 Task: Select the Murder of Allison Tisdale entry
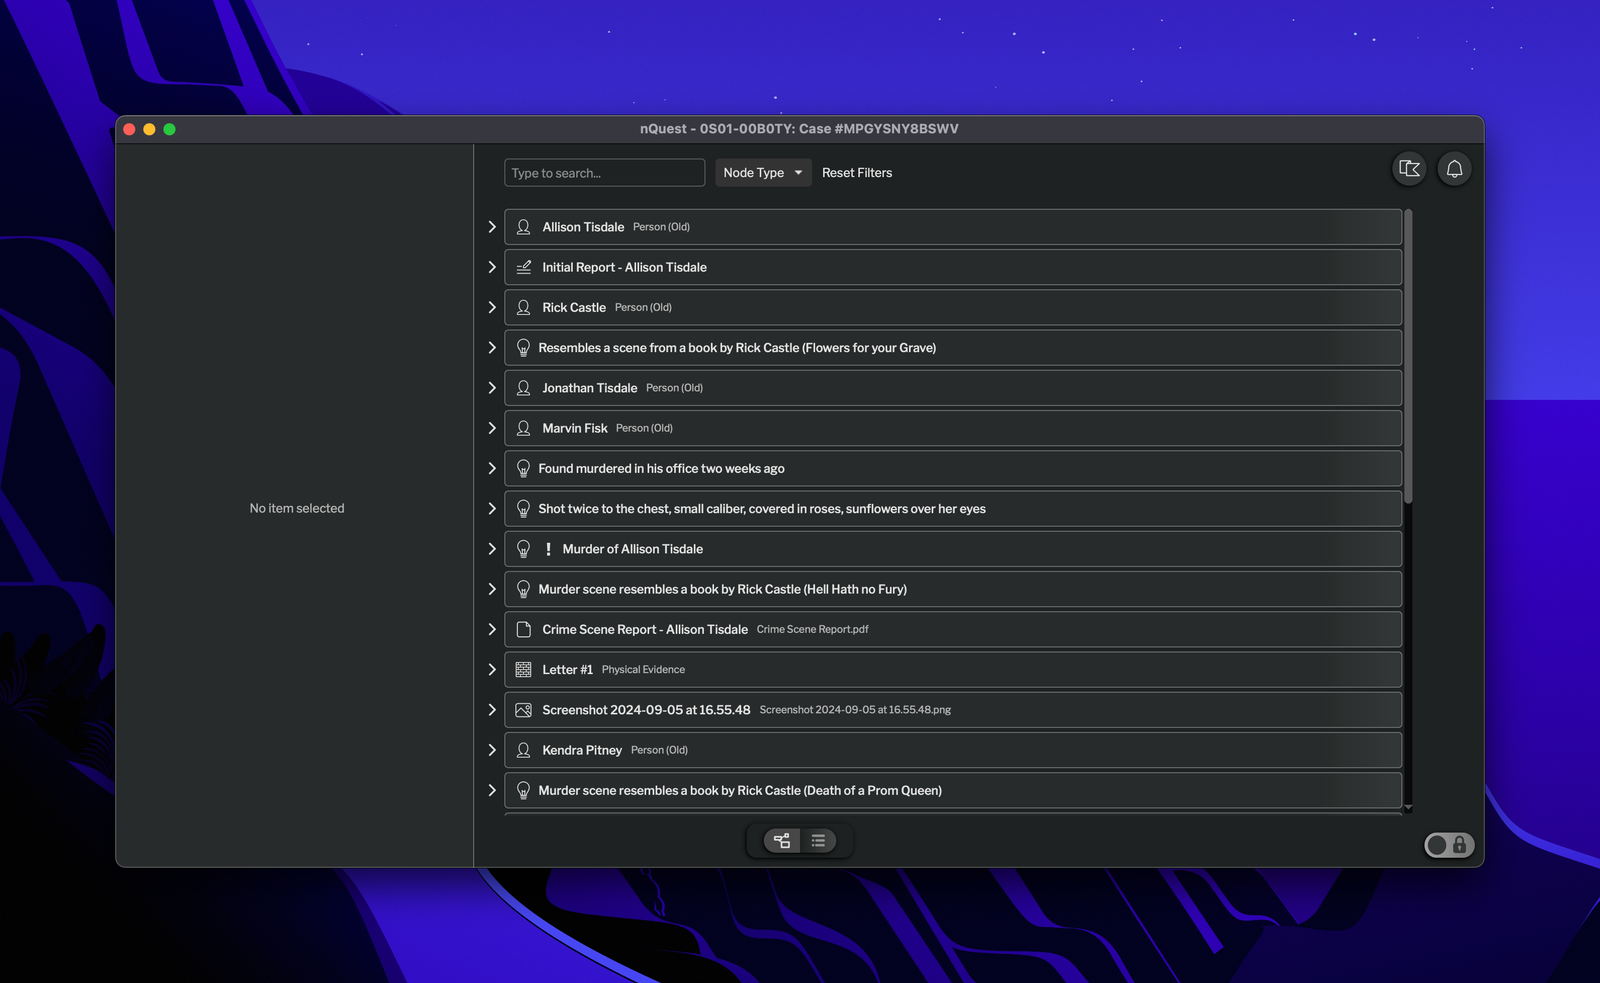[x=953, y=549]
